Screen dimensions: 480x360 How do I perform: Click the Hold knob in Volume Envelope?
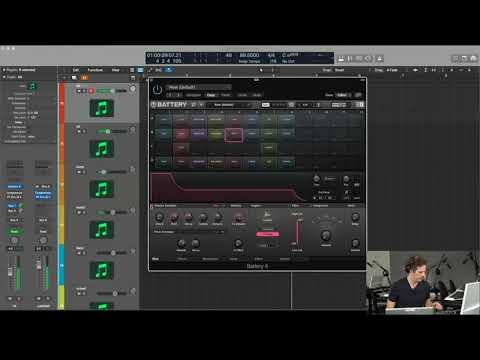[x=174, y=218]
